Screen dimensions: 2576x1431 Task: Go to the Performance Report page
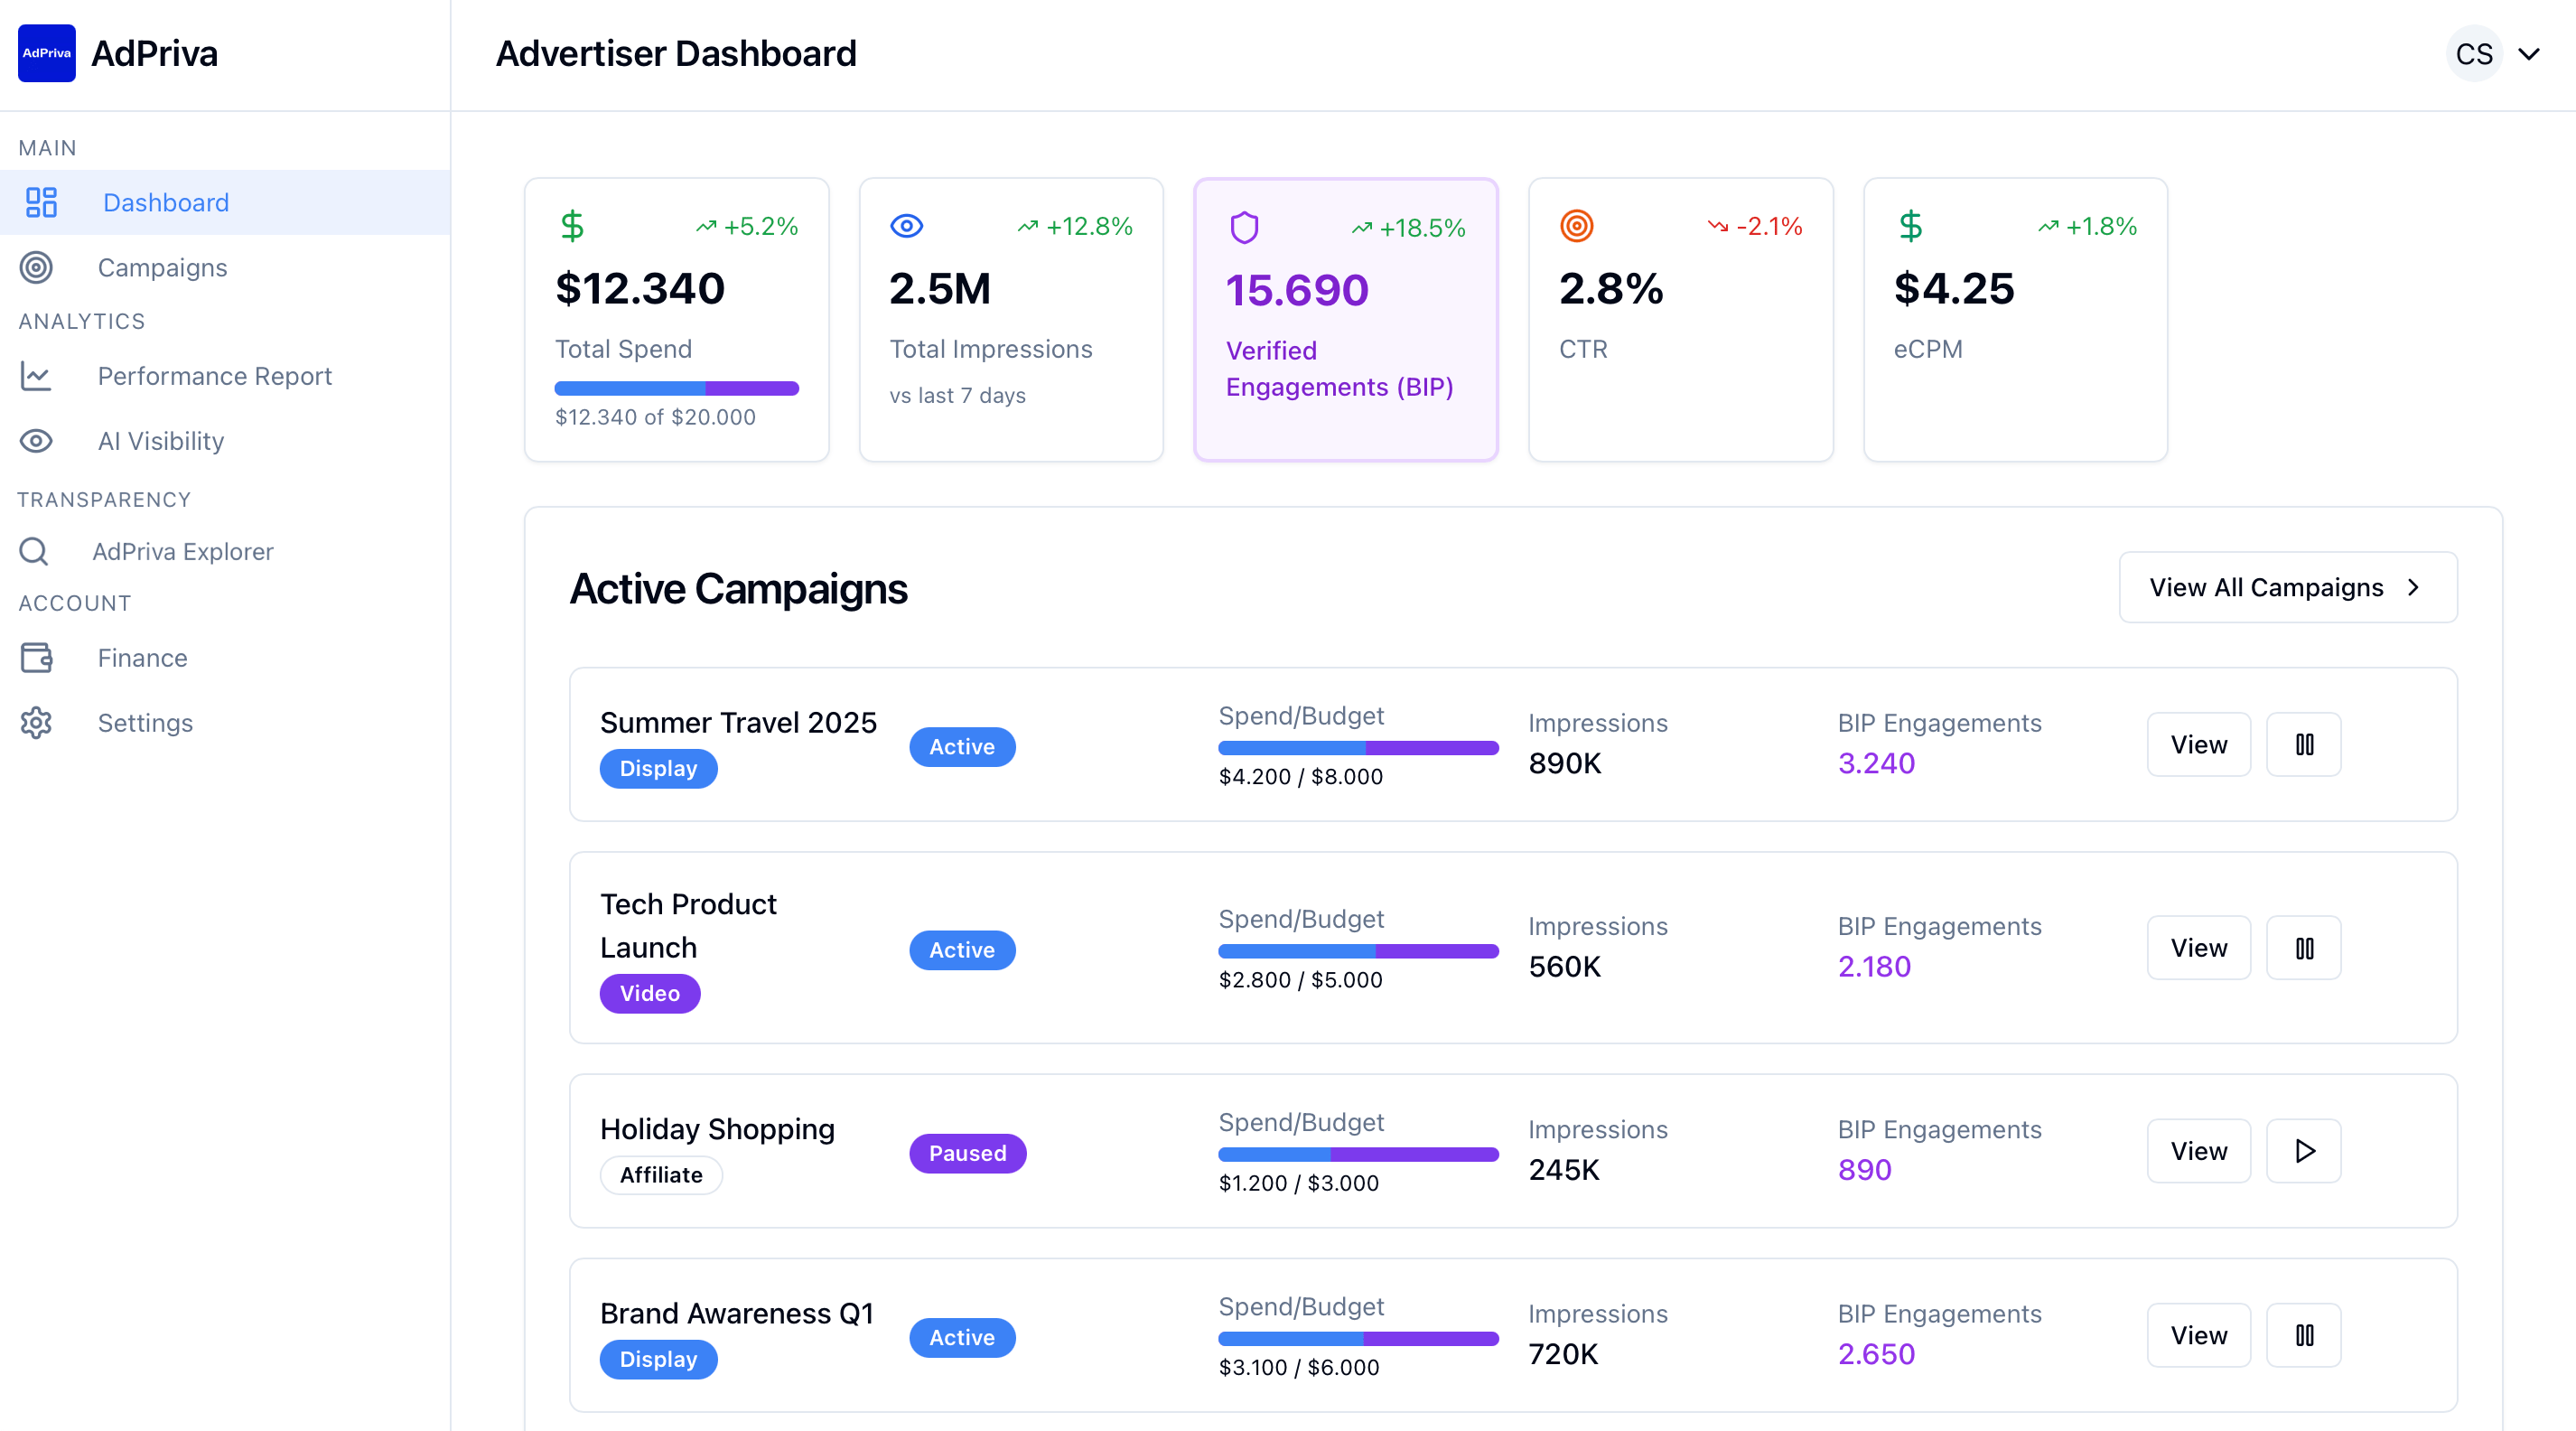[214, 376]
